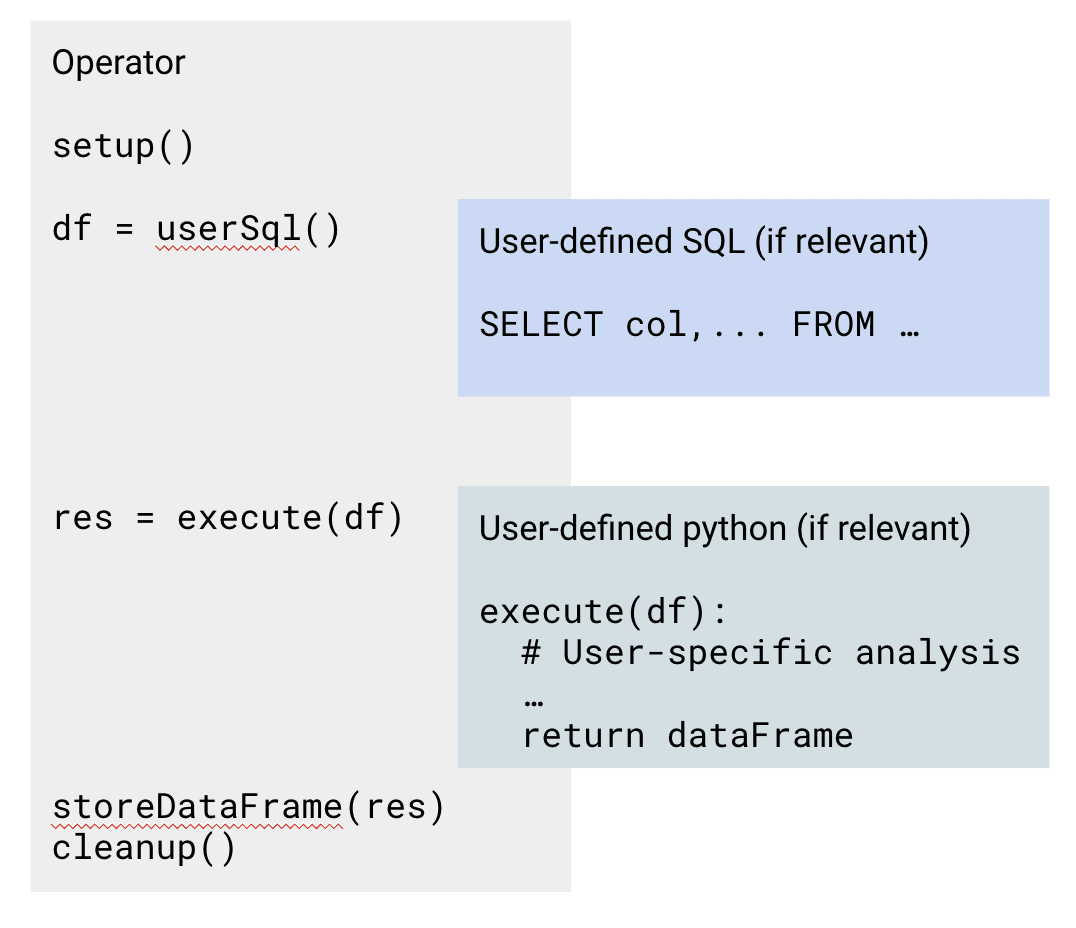The height and width of the screenshot is (928, 1076).
Task: Click the underlined storeDataFrame word
Action: tap(198, 807)
